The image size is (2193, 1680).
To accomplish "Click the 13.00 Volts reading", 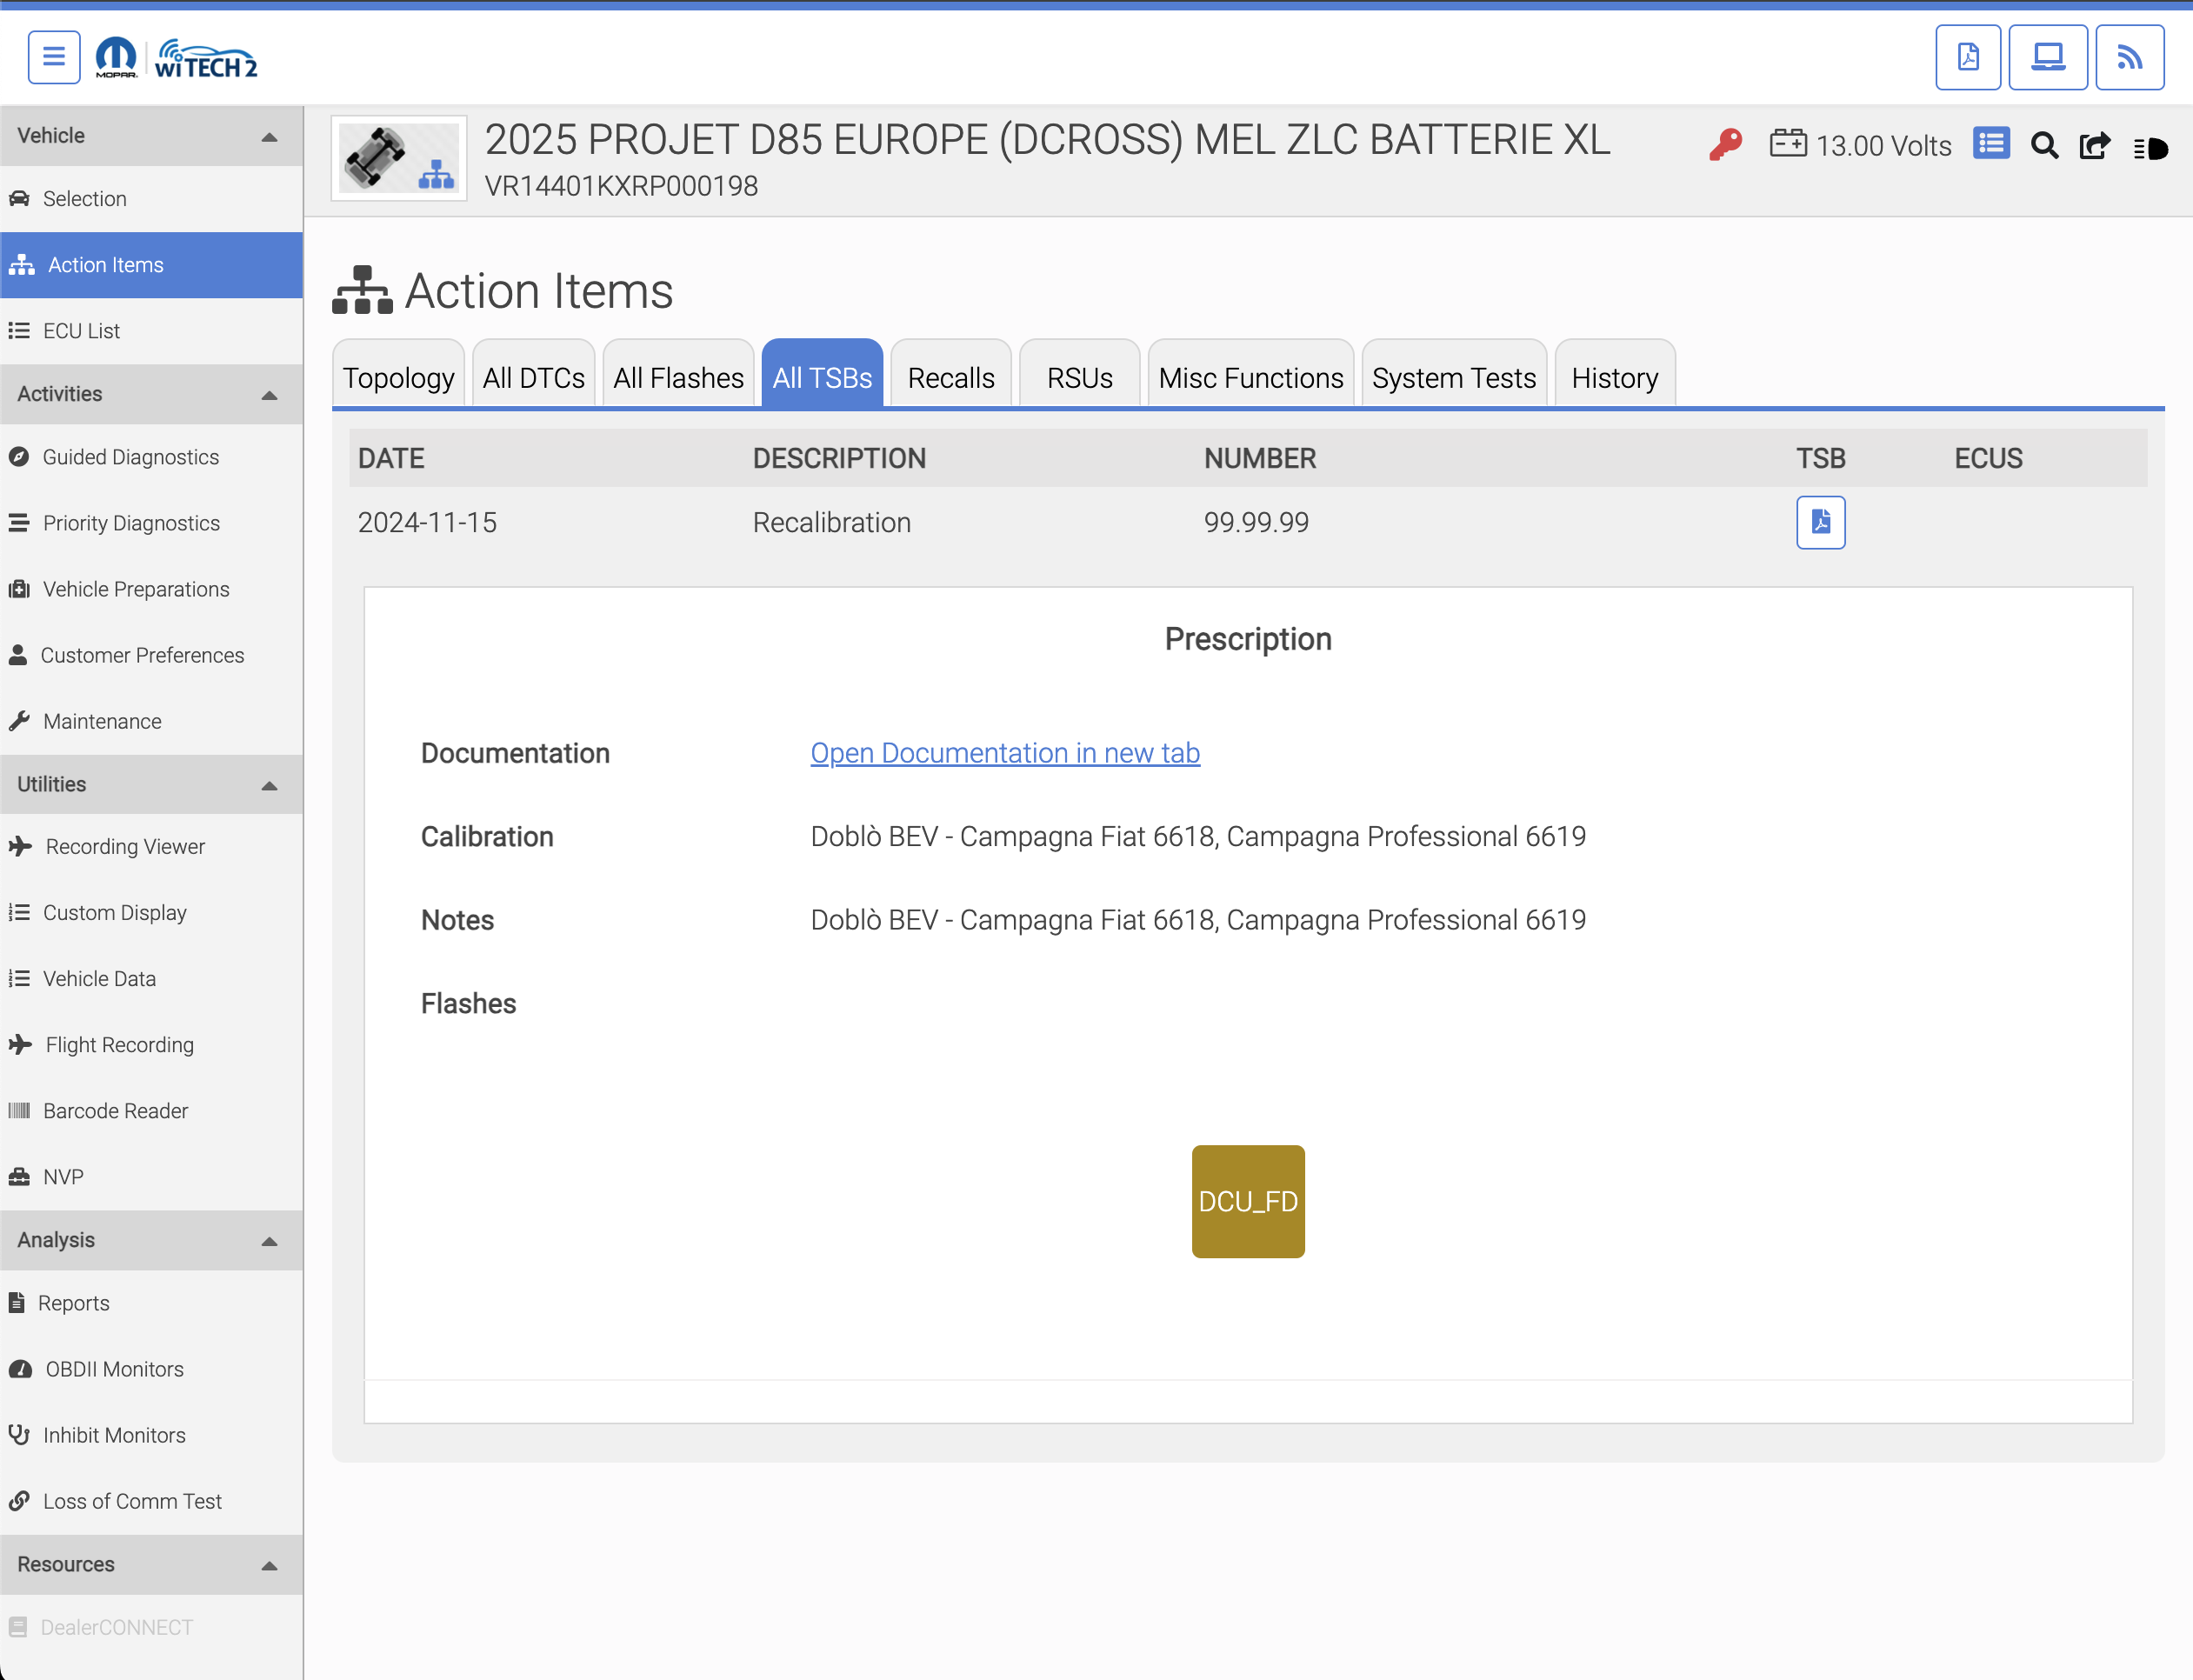I will pos(1883,146).
